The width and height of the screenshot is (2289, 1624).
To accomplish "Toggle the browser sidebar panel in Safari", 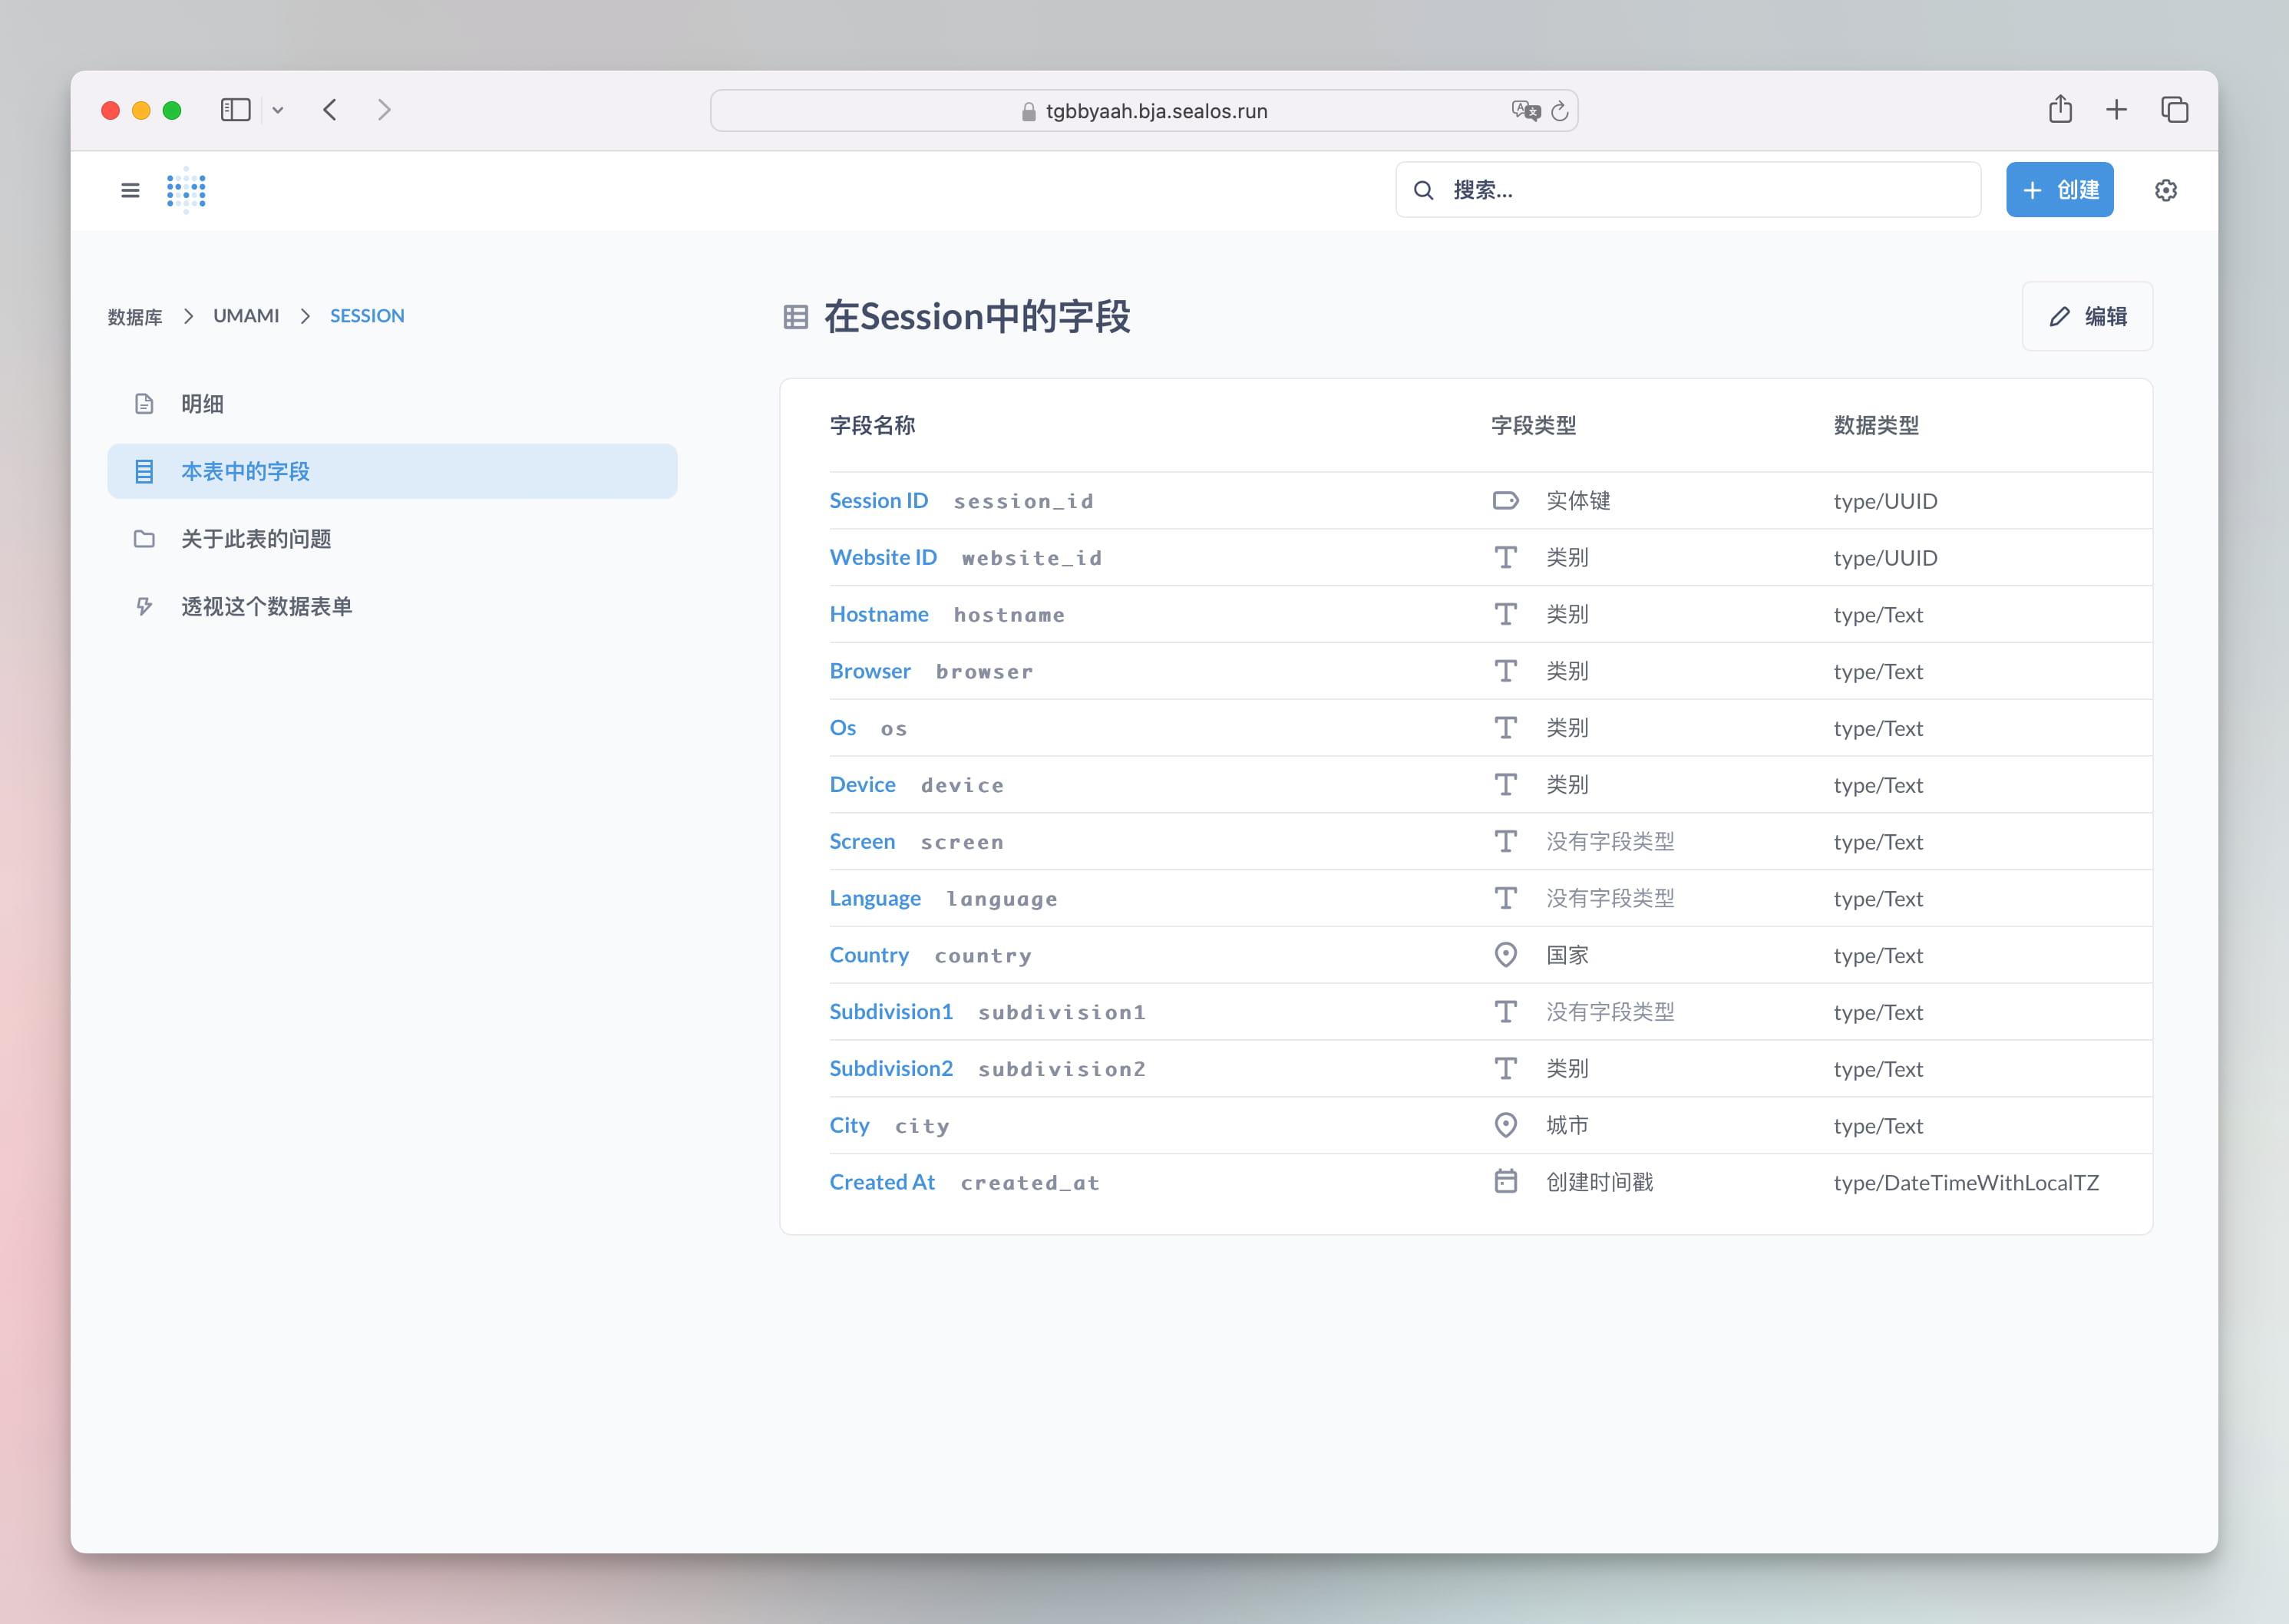I will pyautogui.click(x=235, y=110).
